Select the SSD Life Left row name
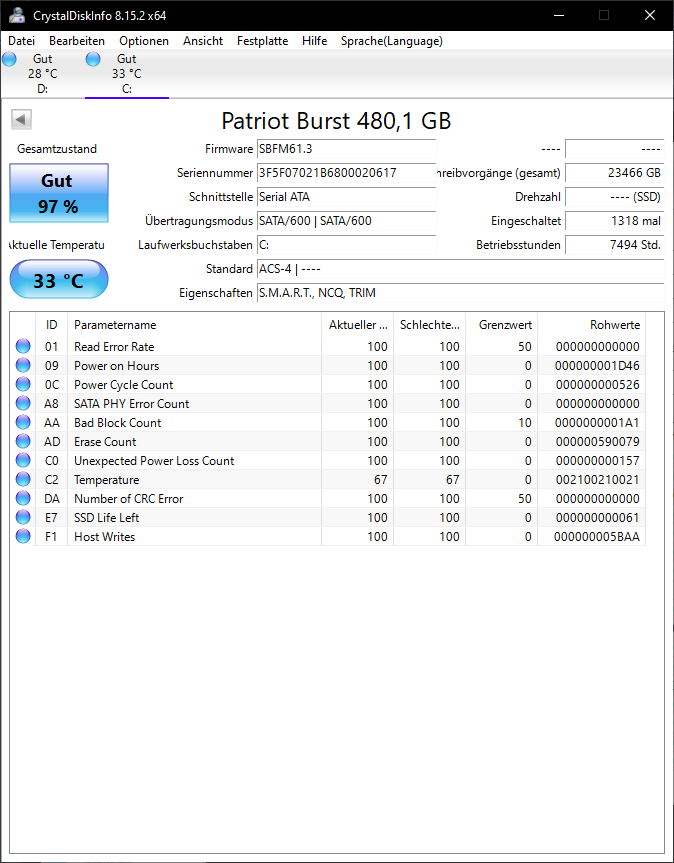Image resolution: width=674 pixels, height=863 pixels. (x=107, y=517)
